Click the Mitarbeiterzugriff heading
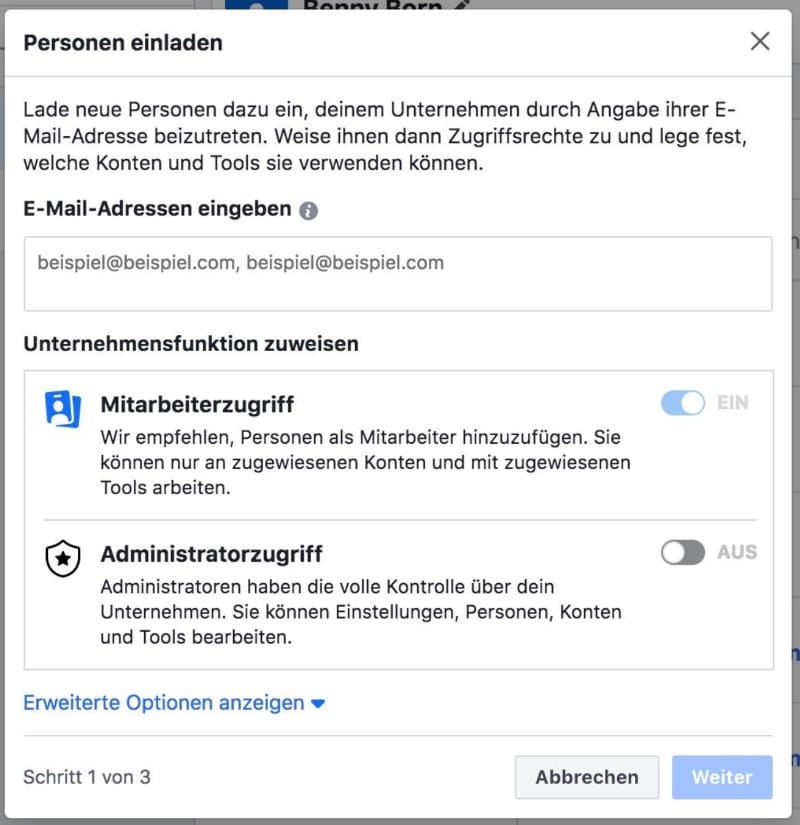Image resolution: width=800 pixels, height=825 pixels. point(198,405)
